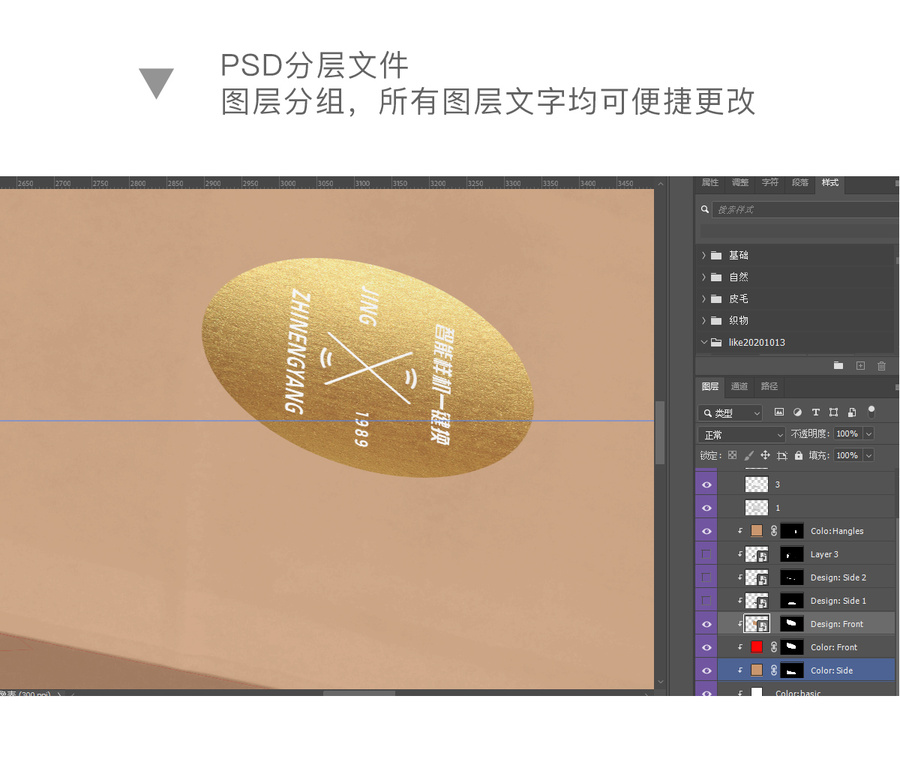This screenshot has height=771, width=900.
Task: Show the Layer 3 layer
Action: [707, 554]
